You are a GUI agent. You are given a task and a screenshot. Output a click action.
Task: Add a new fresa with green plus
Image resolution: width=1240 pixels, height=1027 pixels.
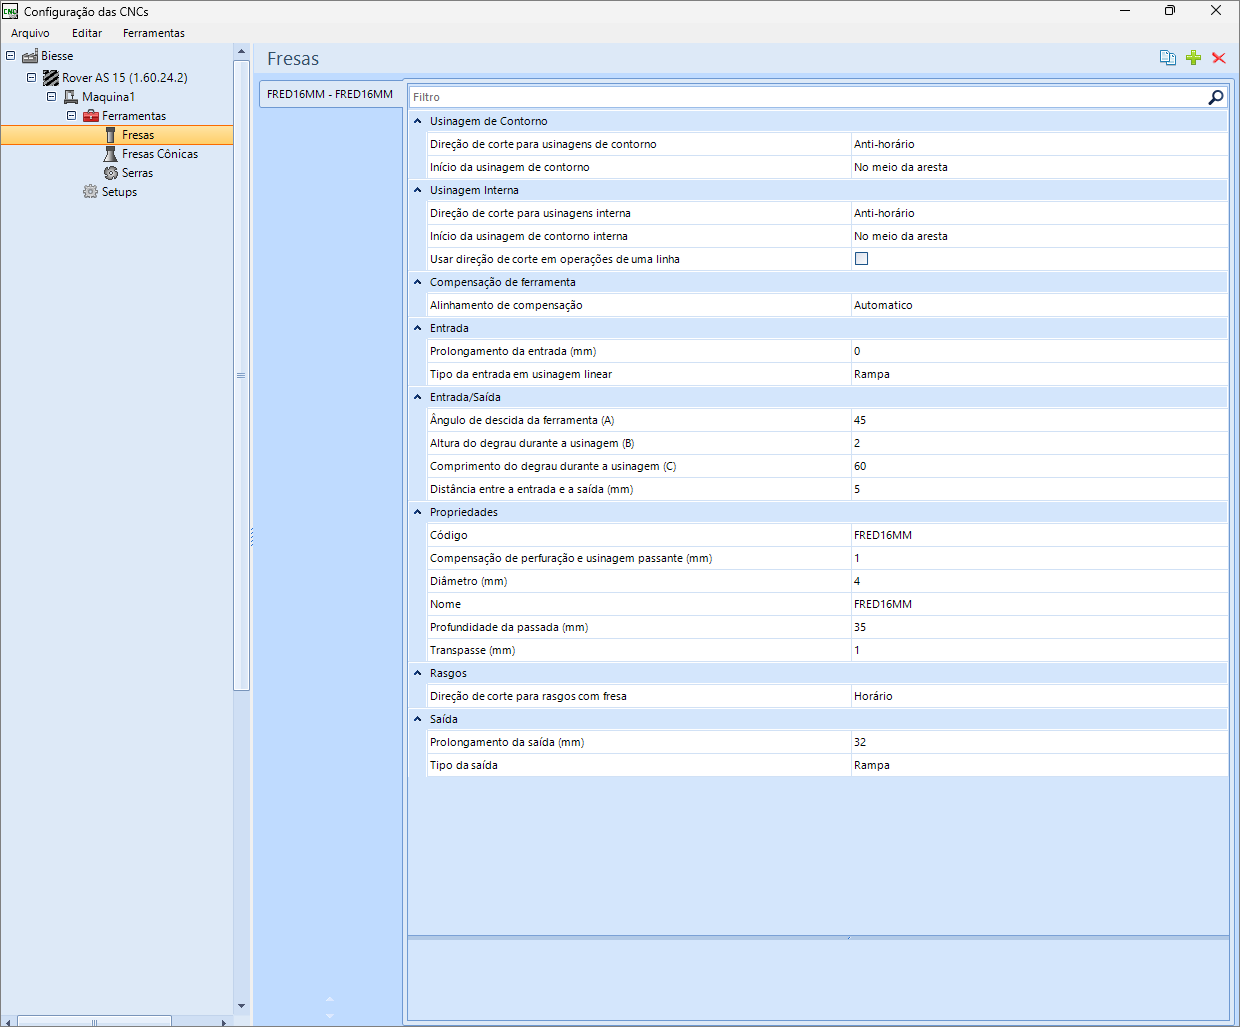(1193, 58)
